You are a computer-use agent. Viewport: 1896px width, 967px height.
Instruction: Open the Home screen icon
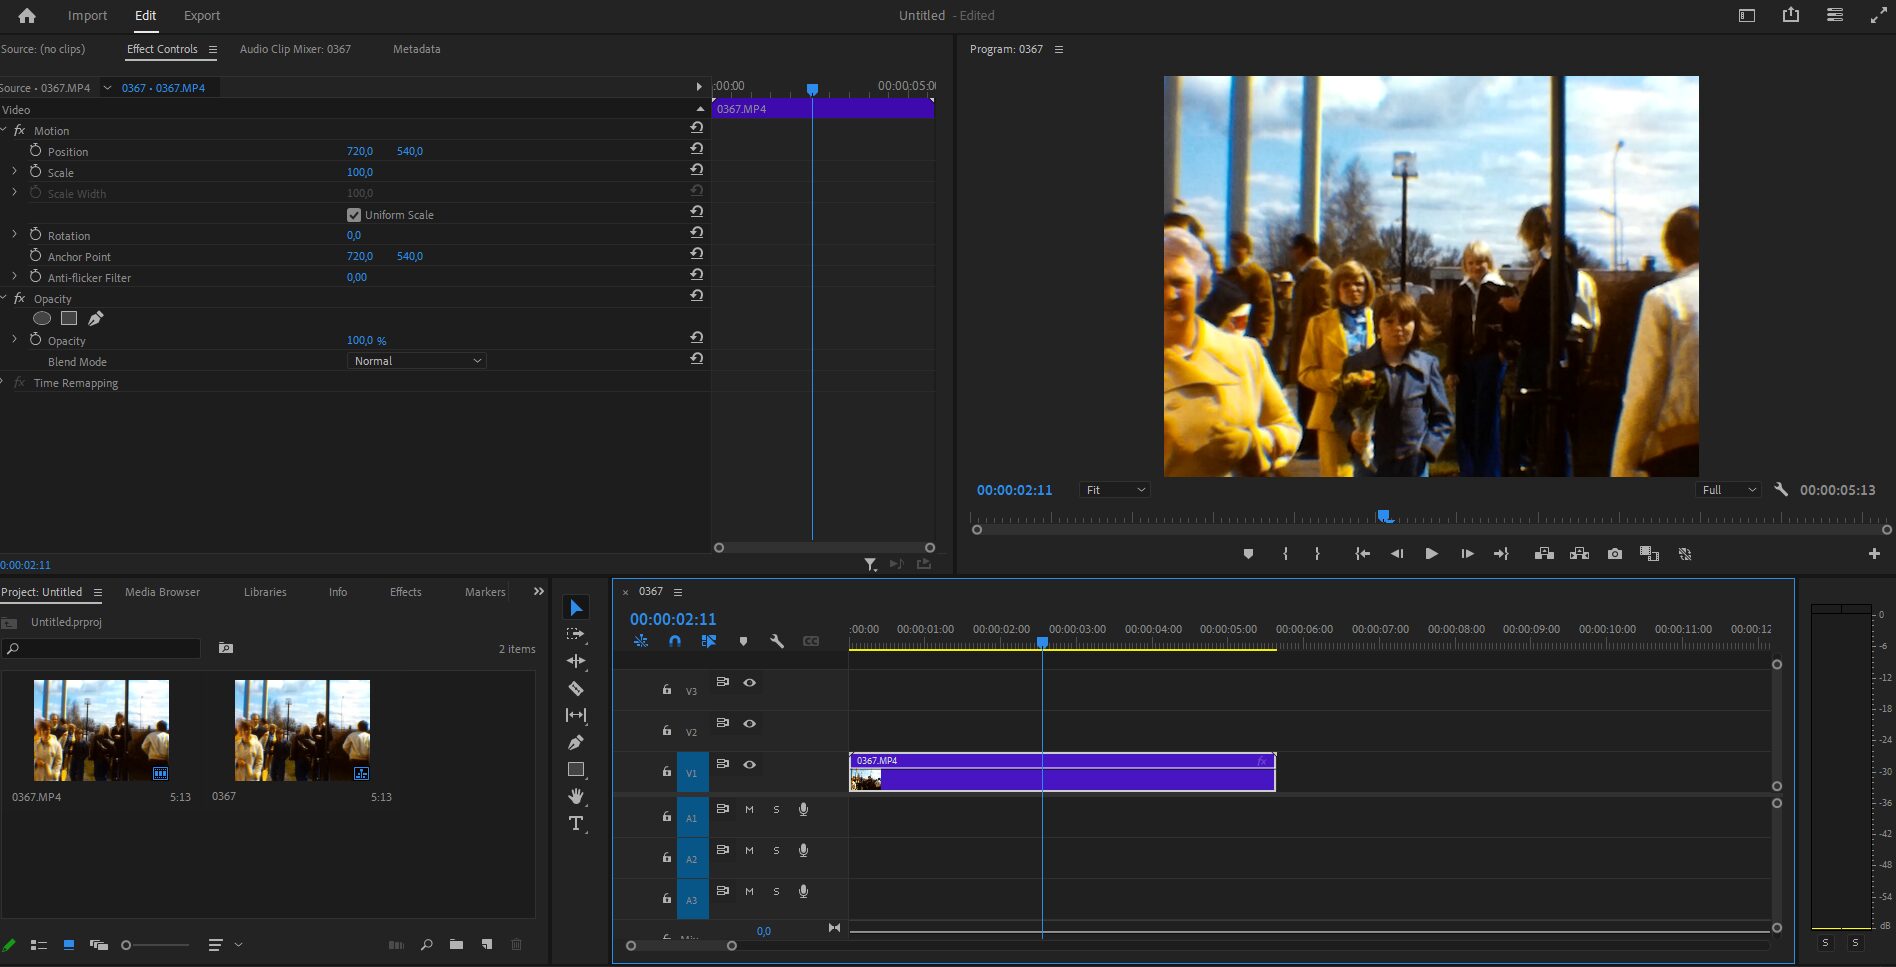(x=27, y=16)
